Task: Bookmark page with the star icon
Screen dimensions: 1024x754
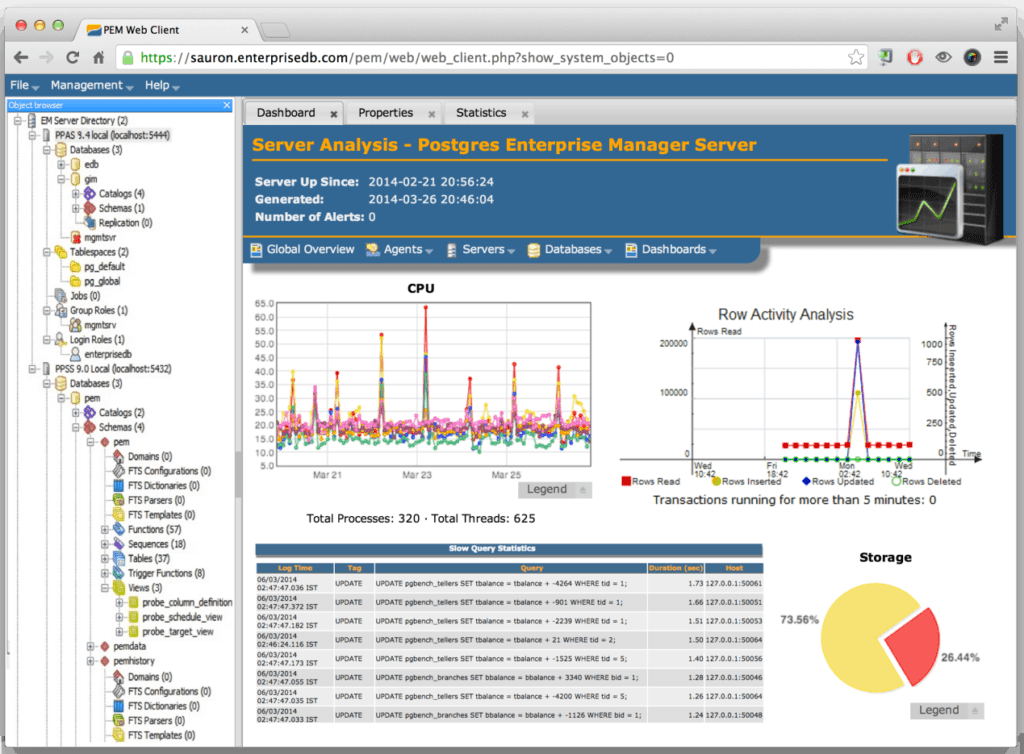Action: (x=856, y=58)
